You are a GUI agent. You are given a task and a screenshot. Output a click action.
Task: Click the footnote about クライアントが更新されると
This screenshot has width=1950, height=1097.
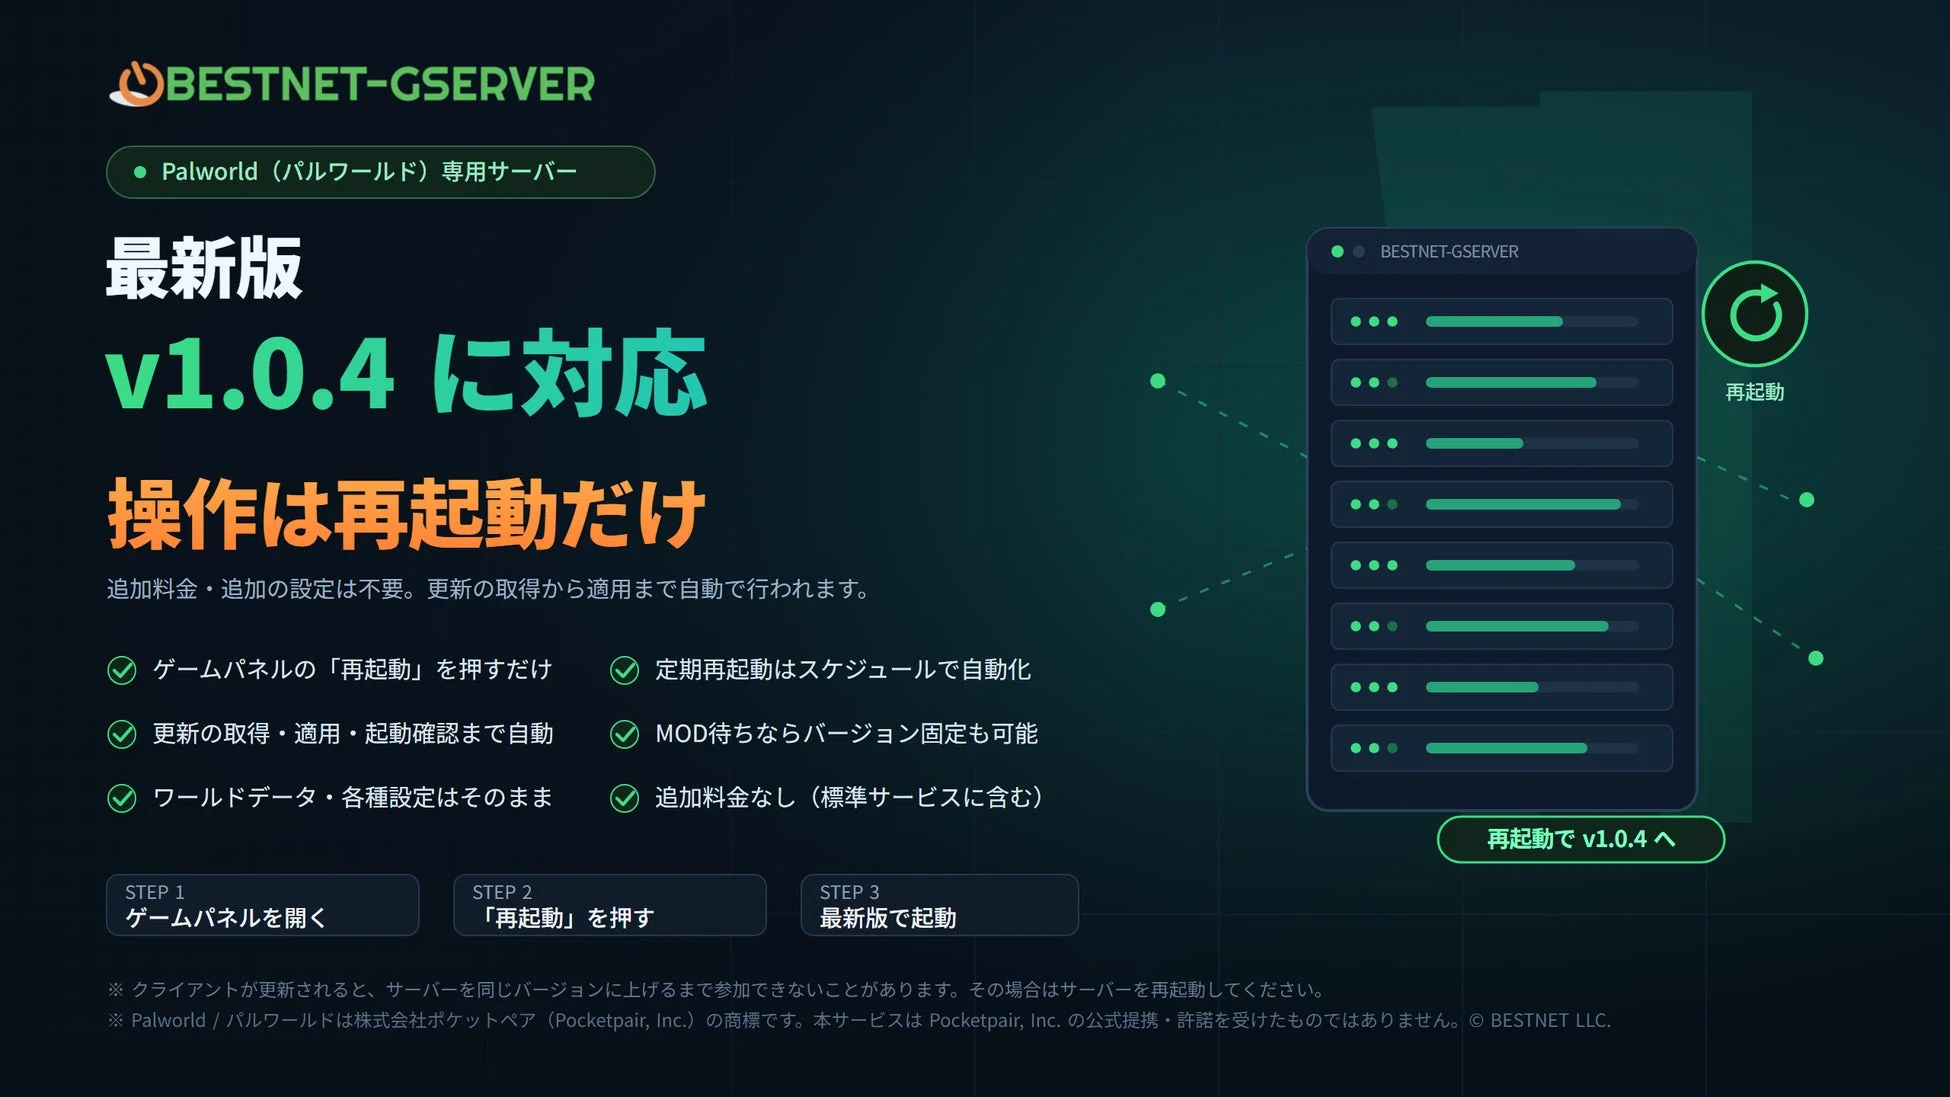717,990
